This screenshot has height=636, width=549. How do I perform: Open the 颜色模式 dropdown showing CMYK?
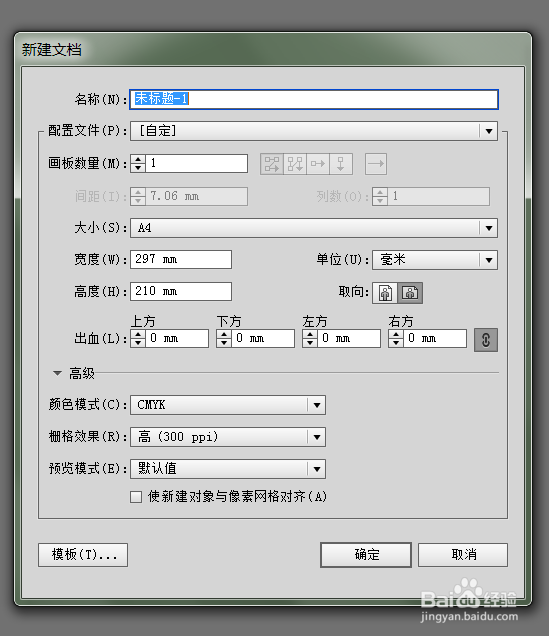(x=228, y=405)
